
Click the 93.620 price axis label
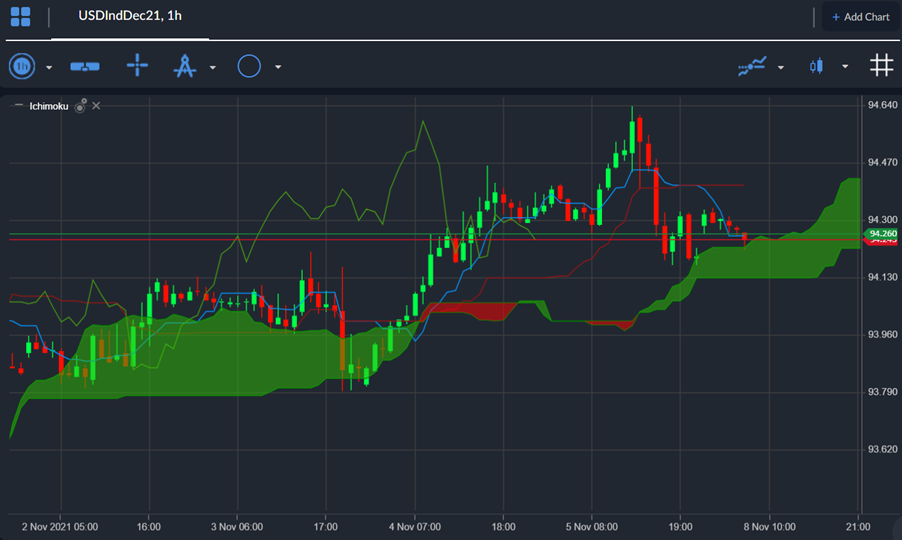click(882, 449)
